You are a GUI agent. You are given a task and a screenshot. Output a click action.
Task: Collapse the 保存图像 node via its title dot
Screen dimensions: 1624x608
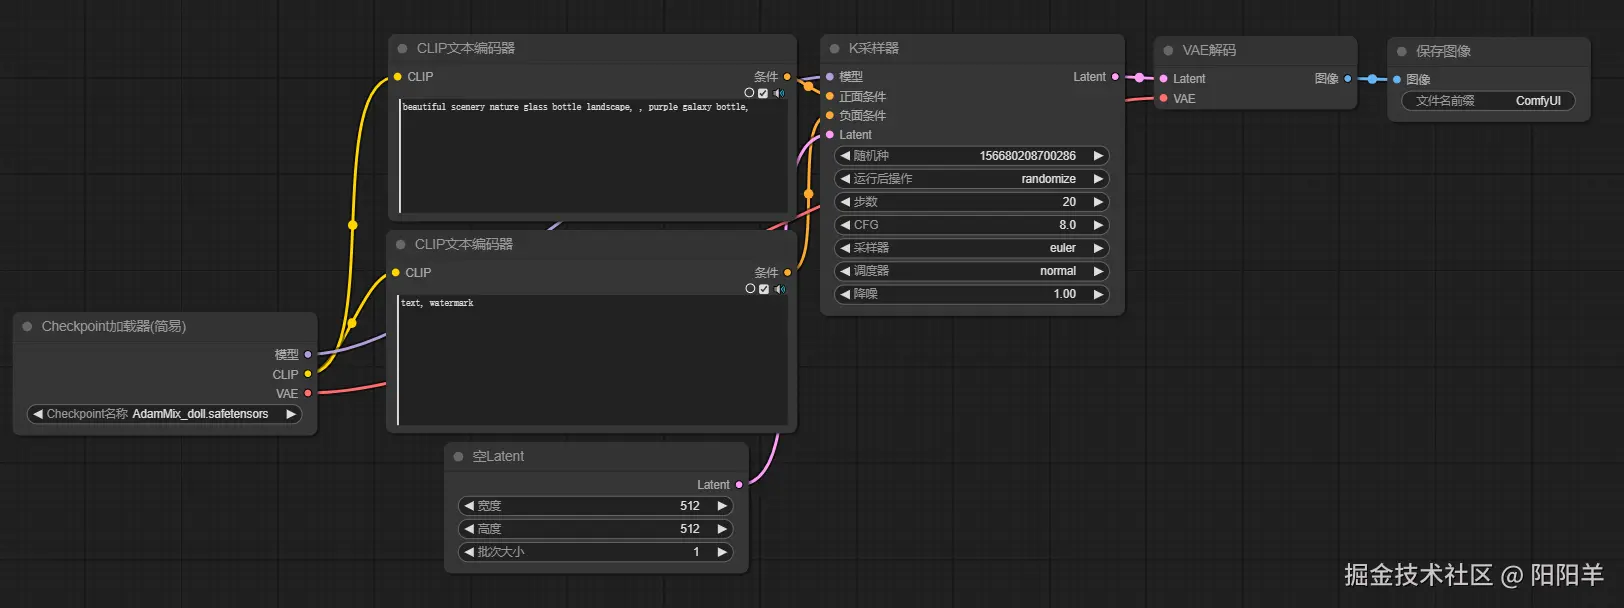(1402, 51)
